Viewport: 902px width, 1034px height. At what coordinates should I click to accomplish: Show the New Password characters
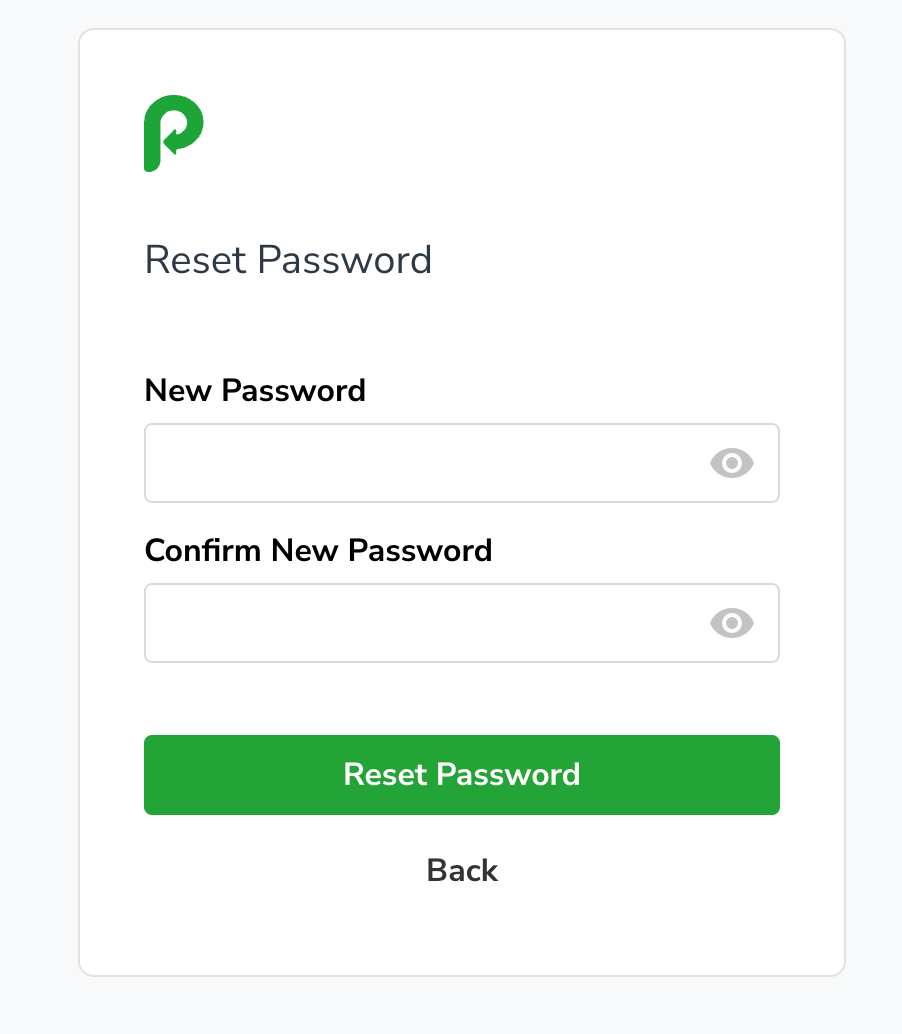pyautogui.click(x=731, y=463)
